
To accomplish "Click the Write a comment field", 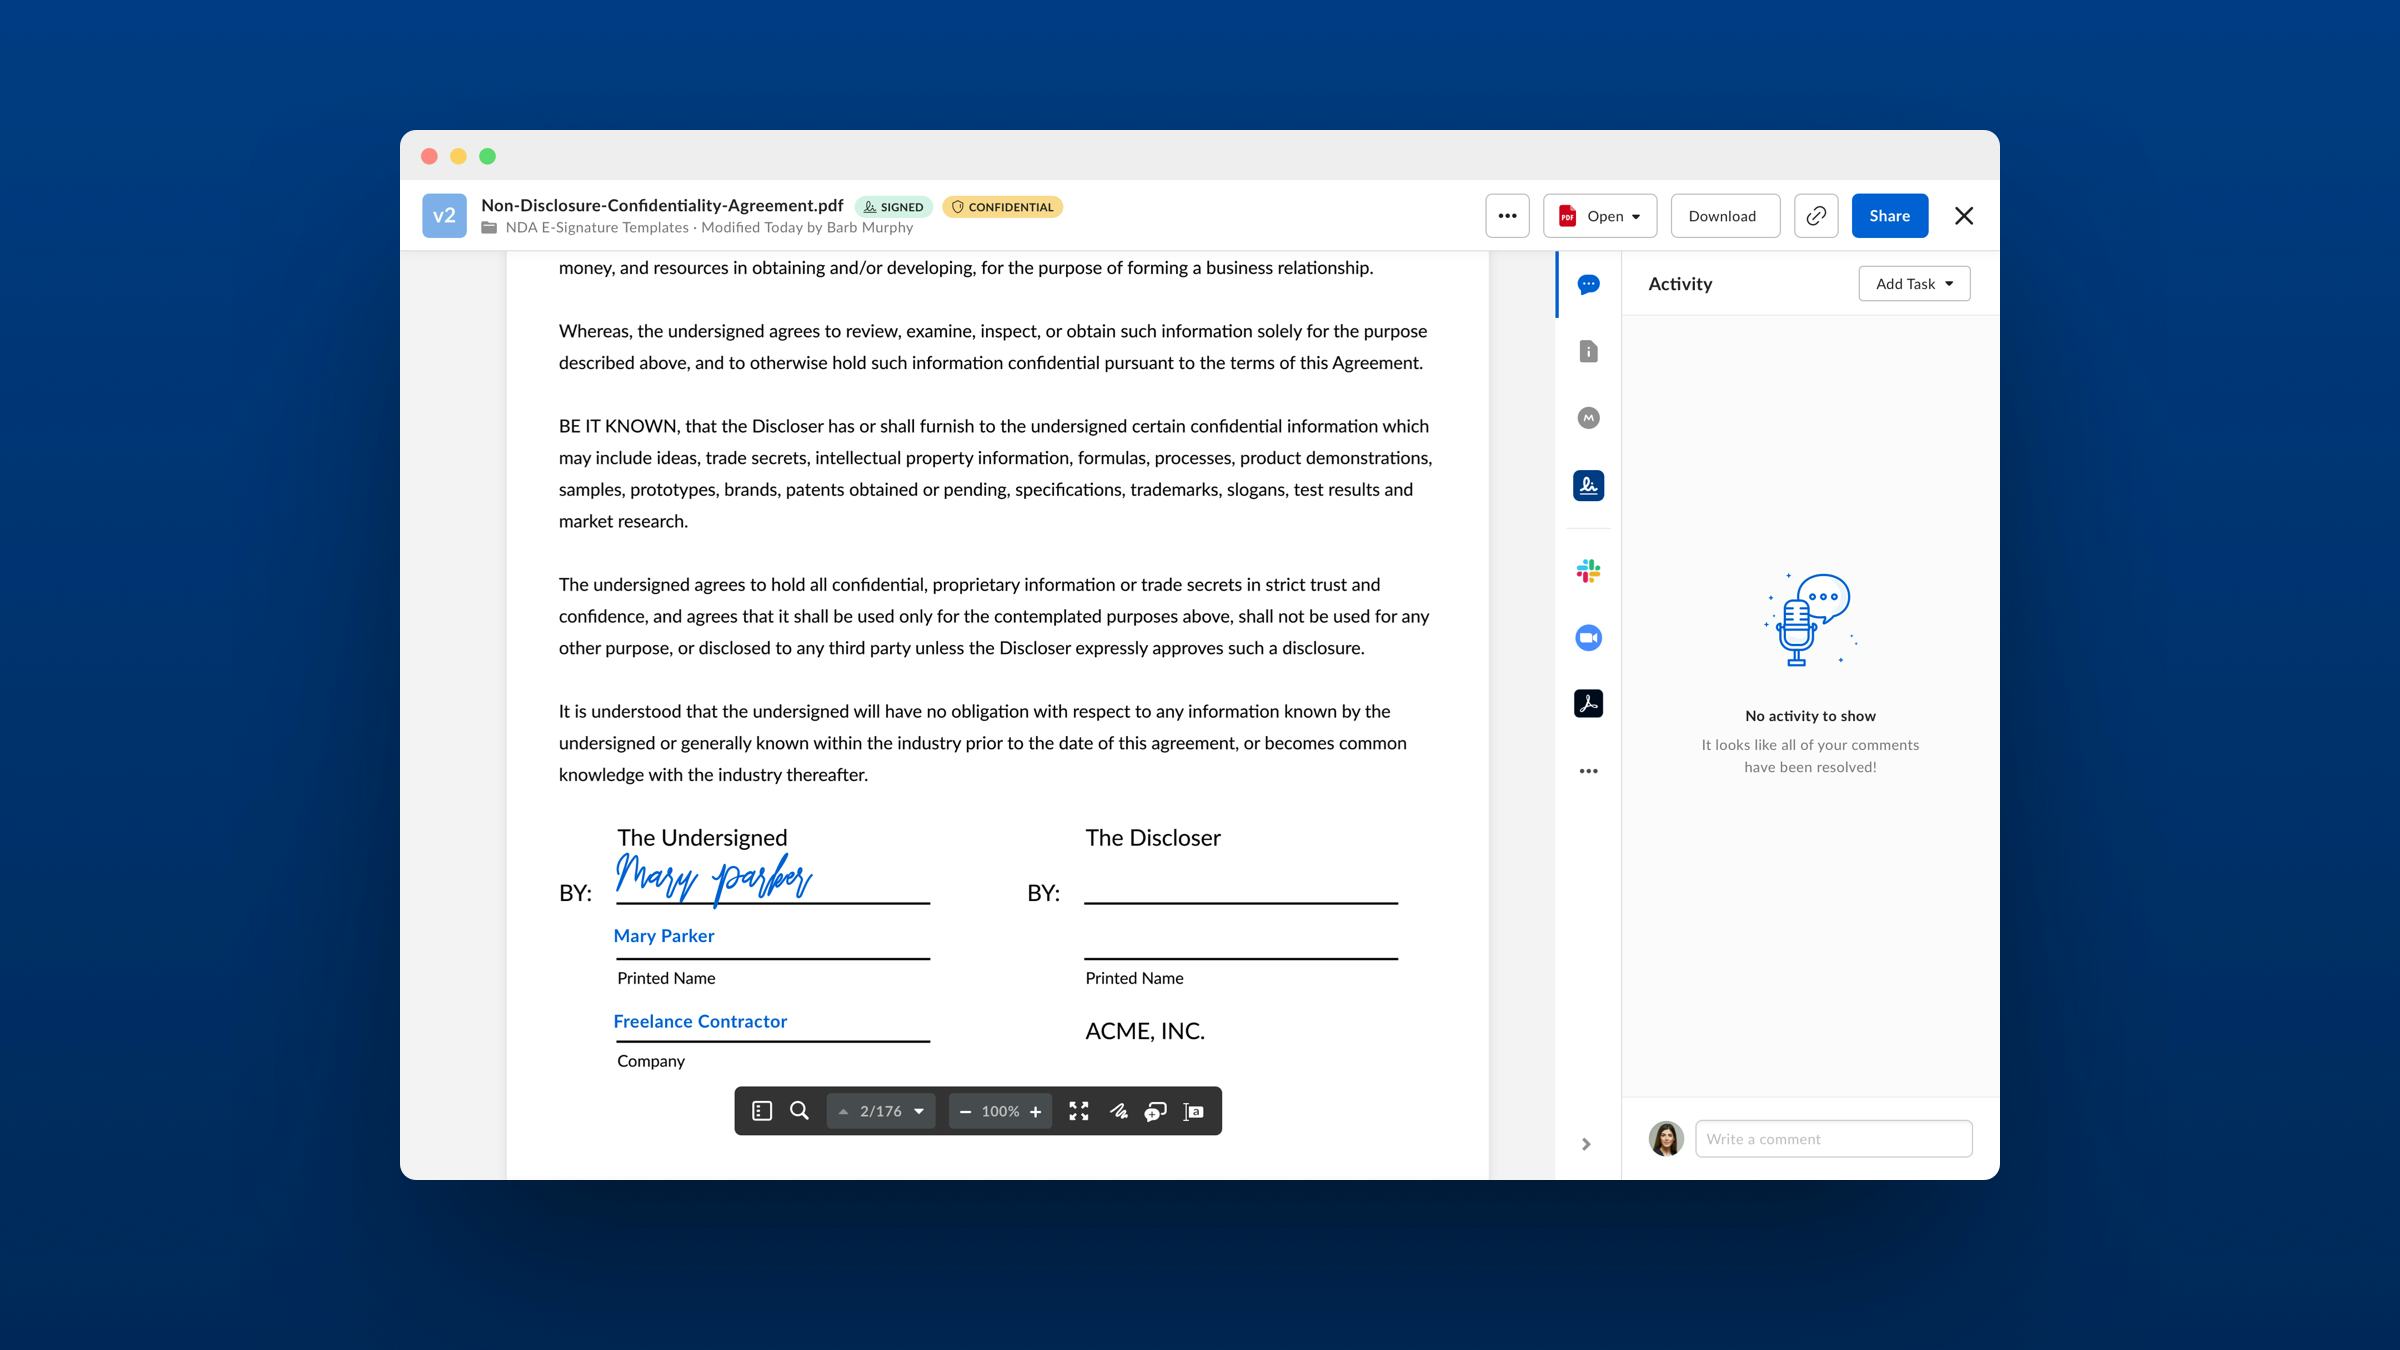I will click(x=1833, y=1139).
